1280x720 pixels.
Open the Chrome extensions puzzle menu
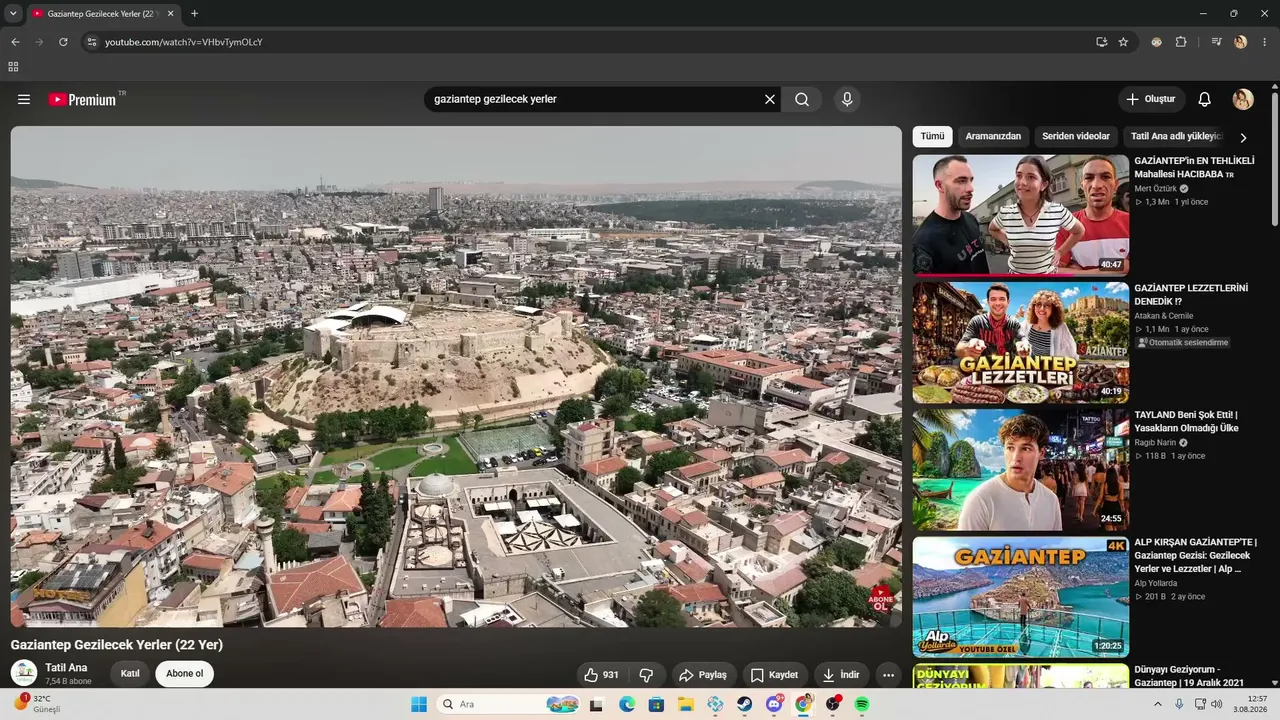1181,42
